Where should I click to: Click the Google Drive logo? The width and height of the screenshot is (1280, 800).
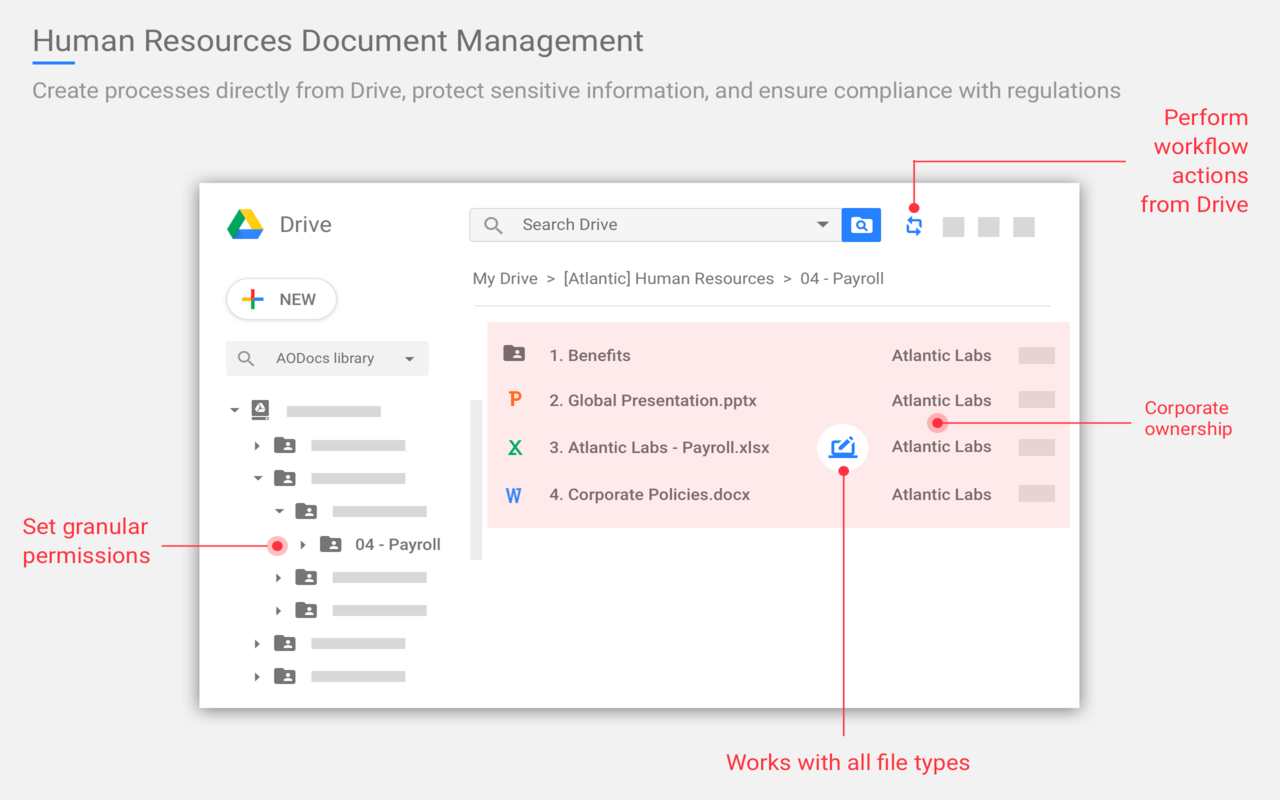click(x=245, y=224)
